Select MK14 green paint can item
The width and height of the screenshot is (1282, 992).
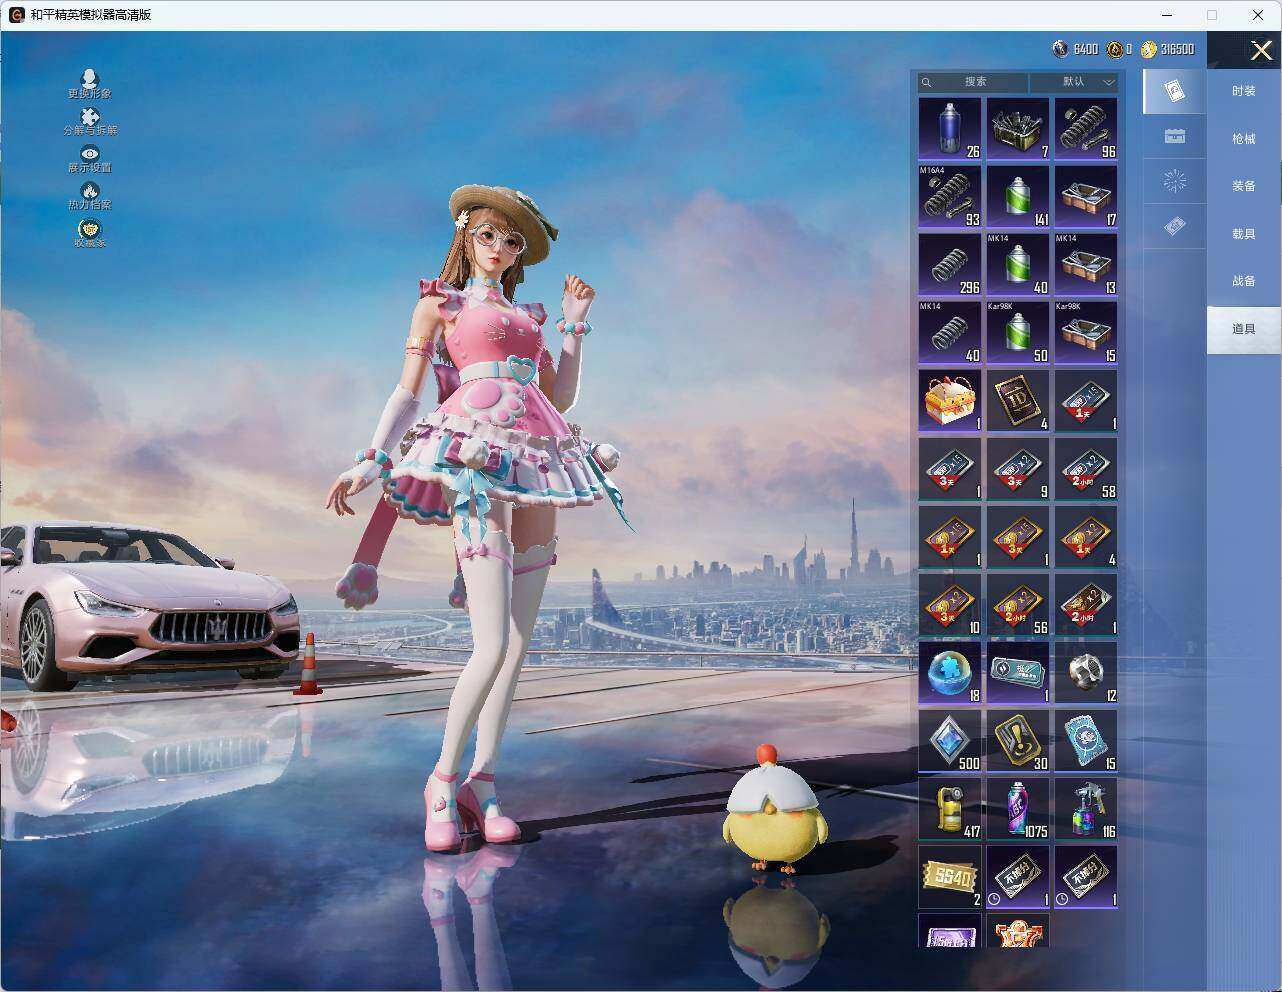click(x=1018, y=265)
